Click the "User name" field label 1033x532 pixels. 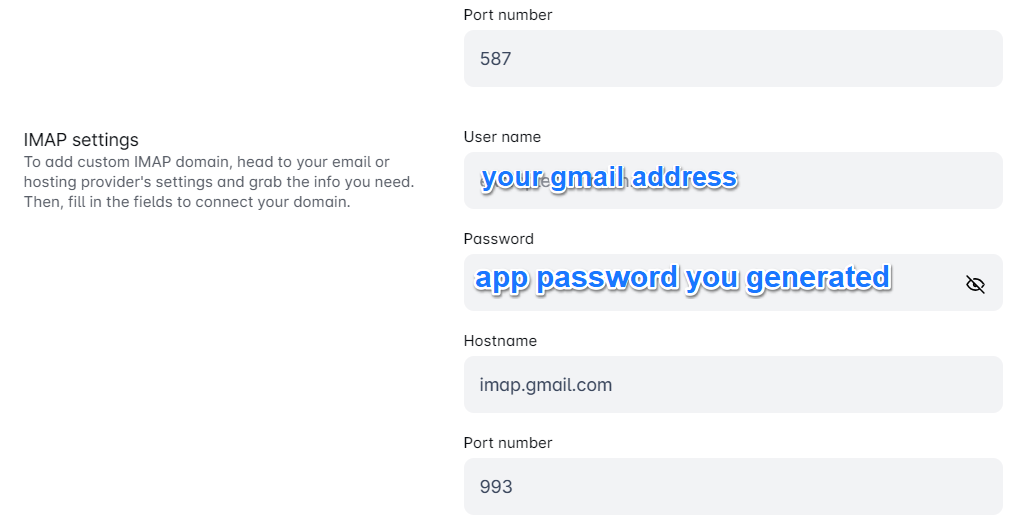(502, 136)
